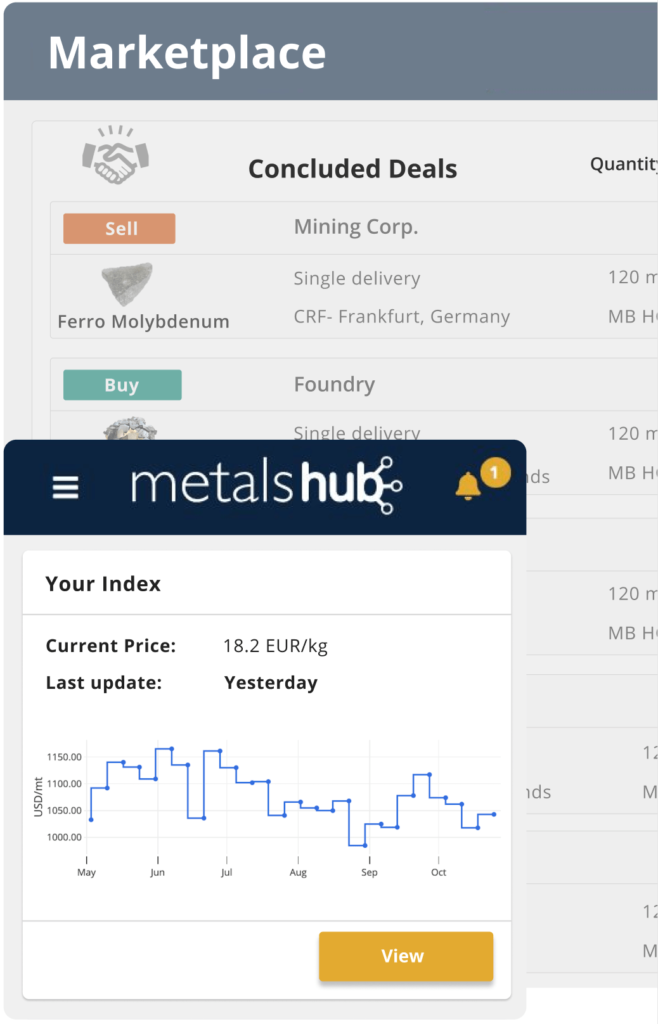Image resolution: width=658 pixels, height=1024 pixels.
Task: Click the Ferro Molybdenum rock image
Action: tap(127, 284)
